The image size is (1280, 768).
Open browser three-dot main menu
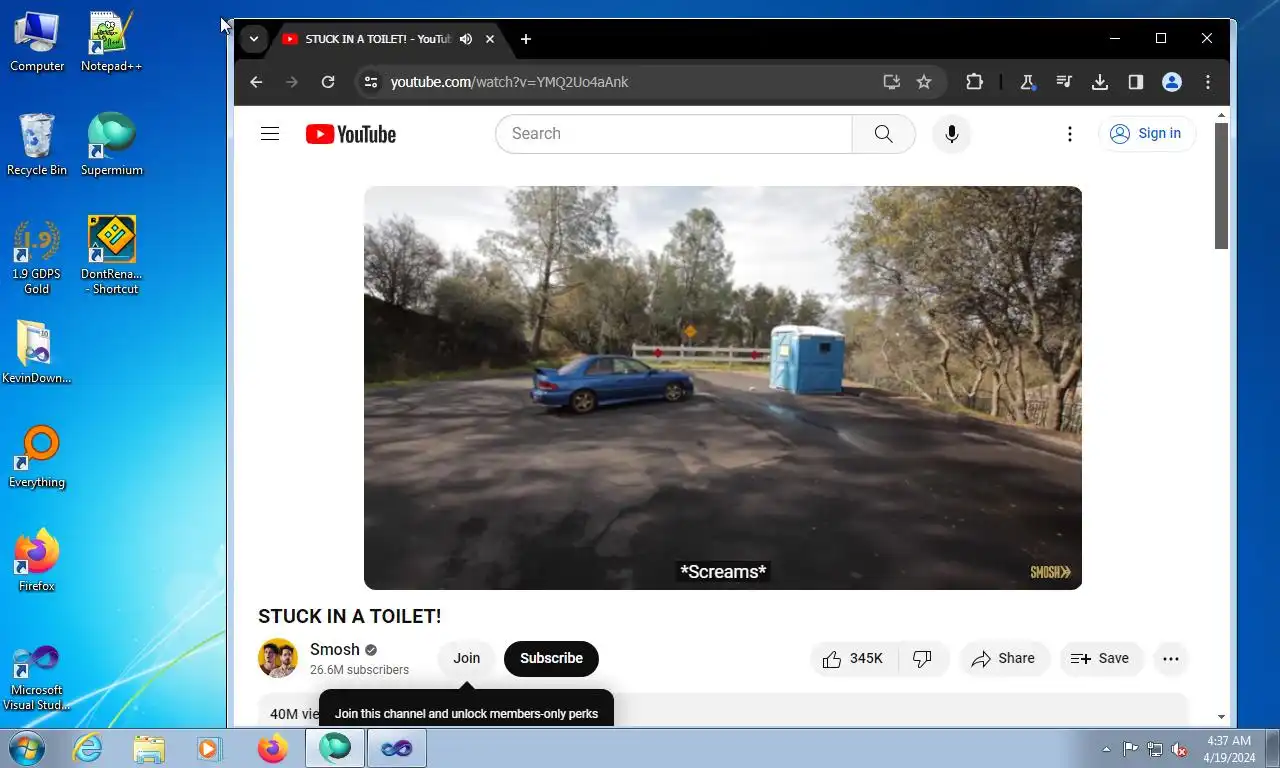pos(1208,82)
